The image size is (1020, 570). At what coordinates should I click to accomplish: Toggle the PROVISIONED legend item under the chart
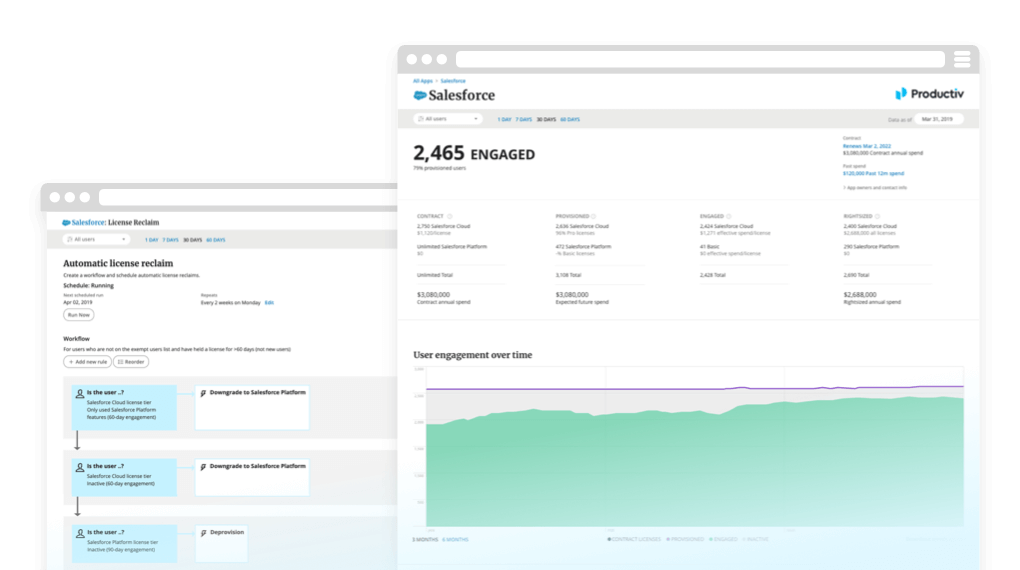pyautogui.click(x=686, y=539)
